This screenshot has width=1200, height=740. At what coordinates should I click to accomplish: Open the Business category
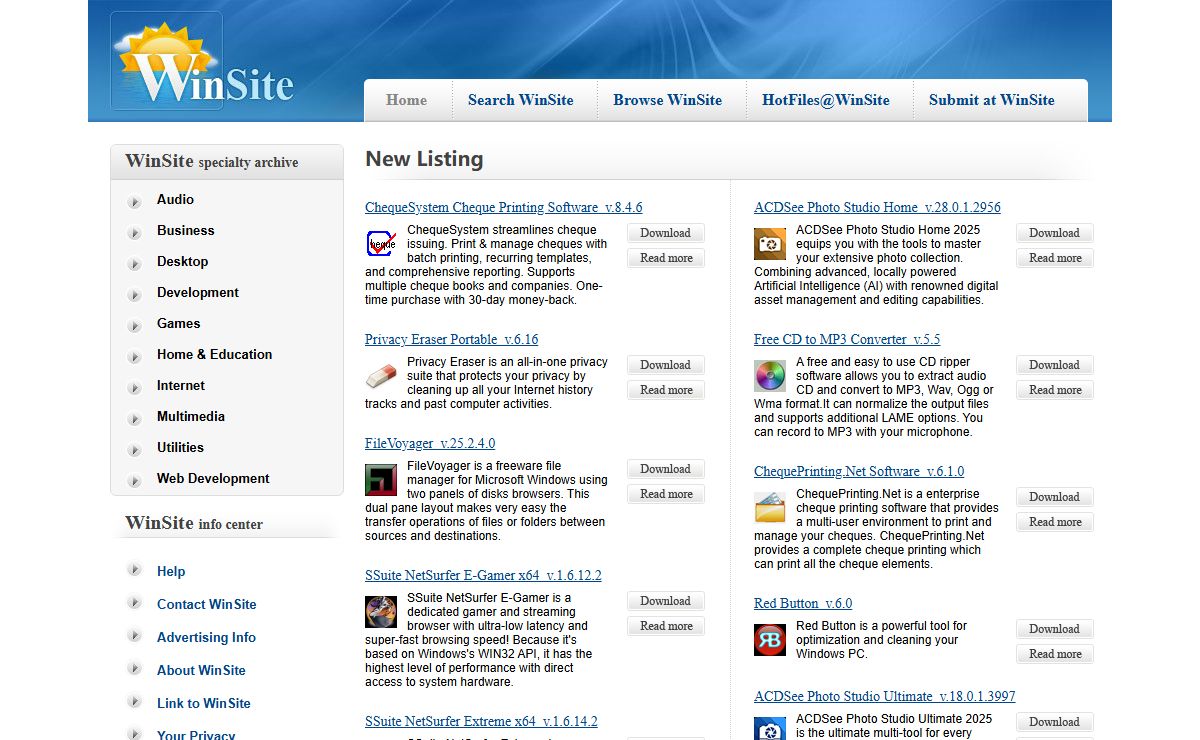[x=185, y=230]
